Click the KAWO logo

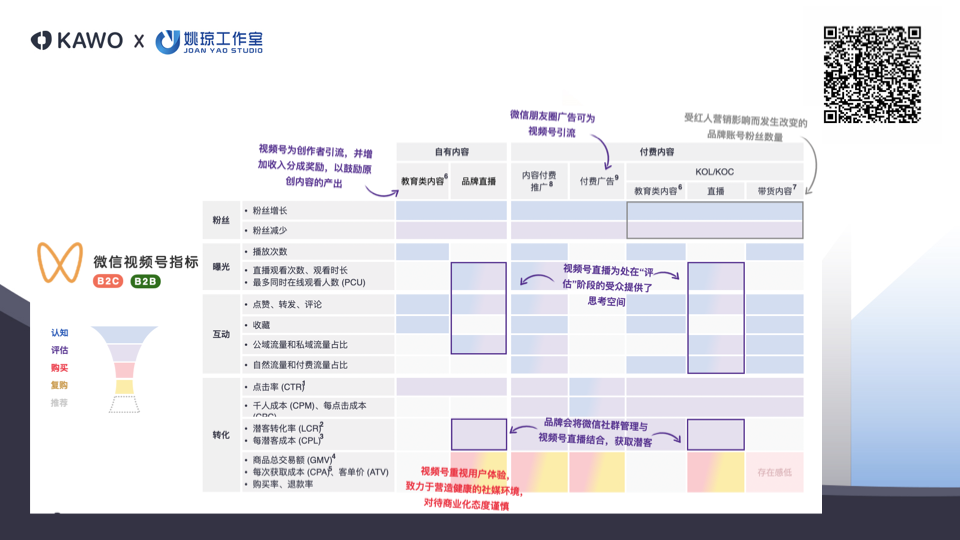tap(77, 40)
